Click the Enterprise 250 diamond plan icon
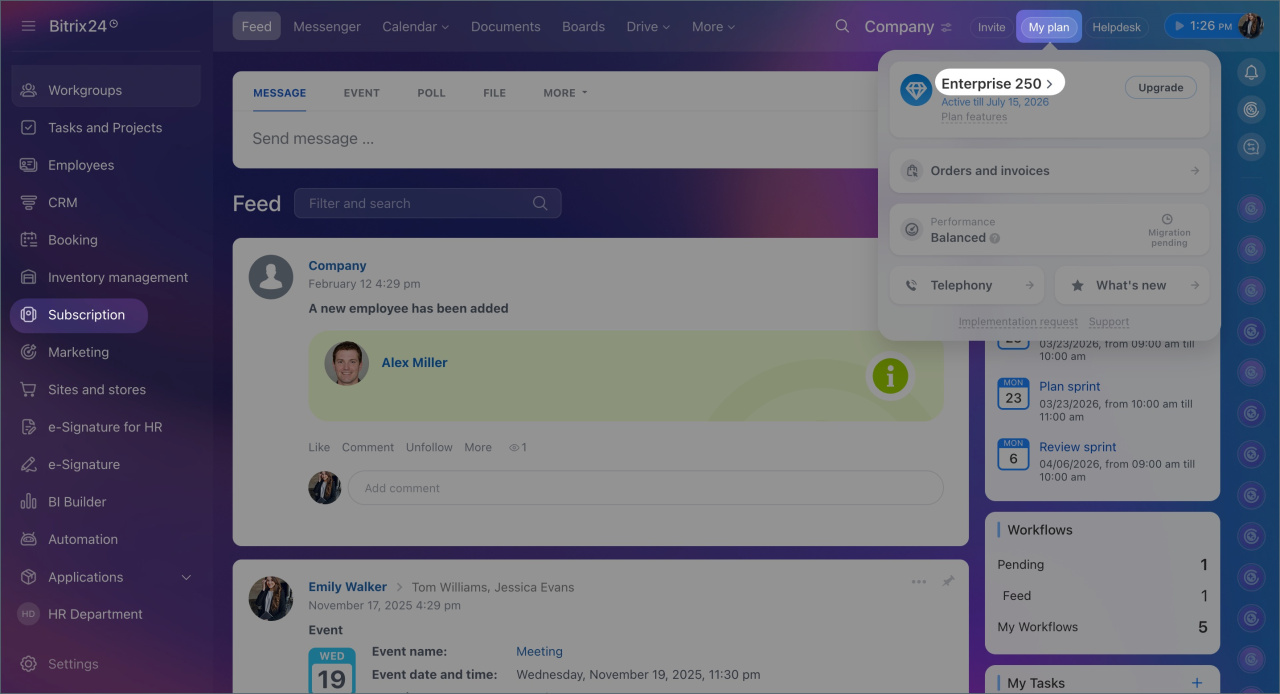 [916, 90]
